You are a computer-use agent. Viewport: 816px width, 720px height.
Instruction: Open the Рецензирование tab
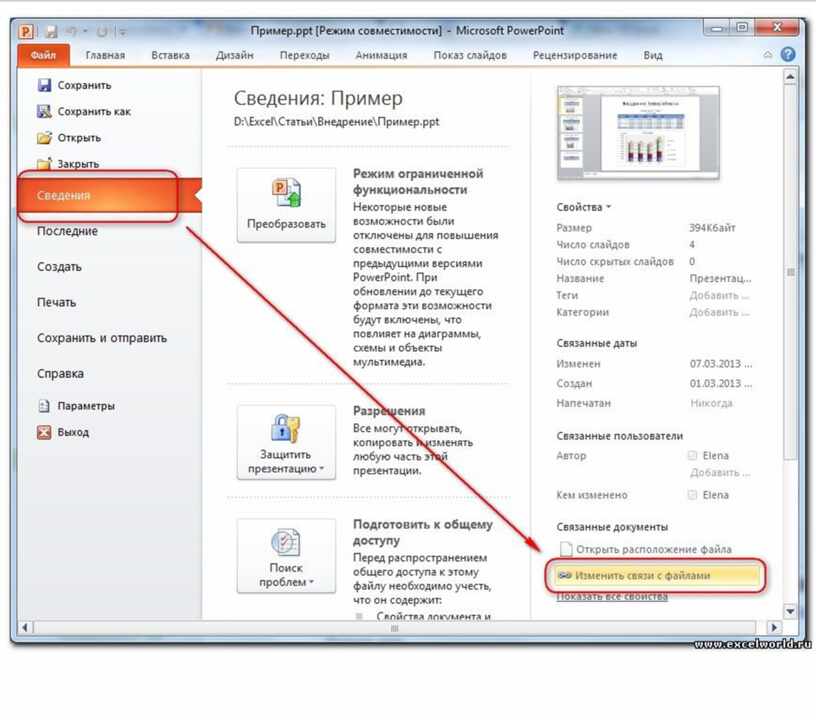pyautogui.click(x=575, y=55)
